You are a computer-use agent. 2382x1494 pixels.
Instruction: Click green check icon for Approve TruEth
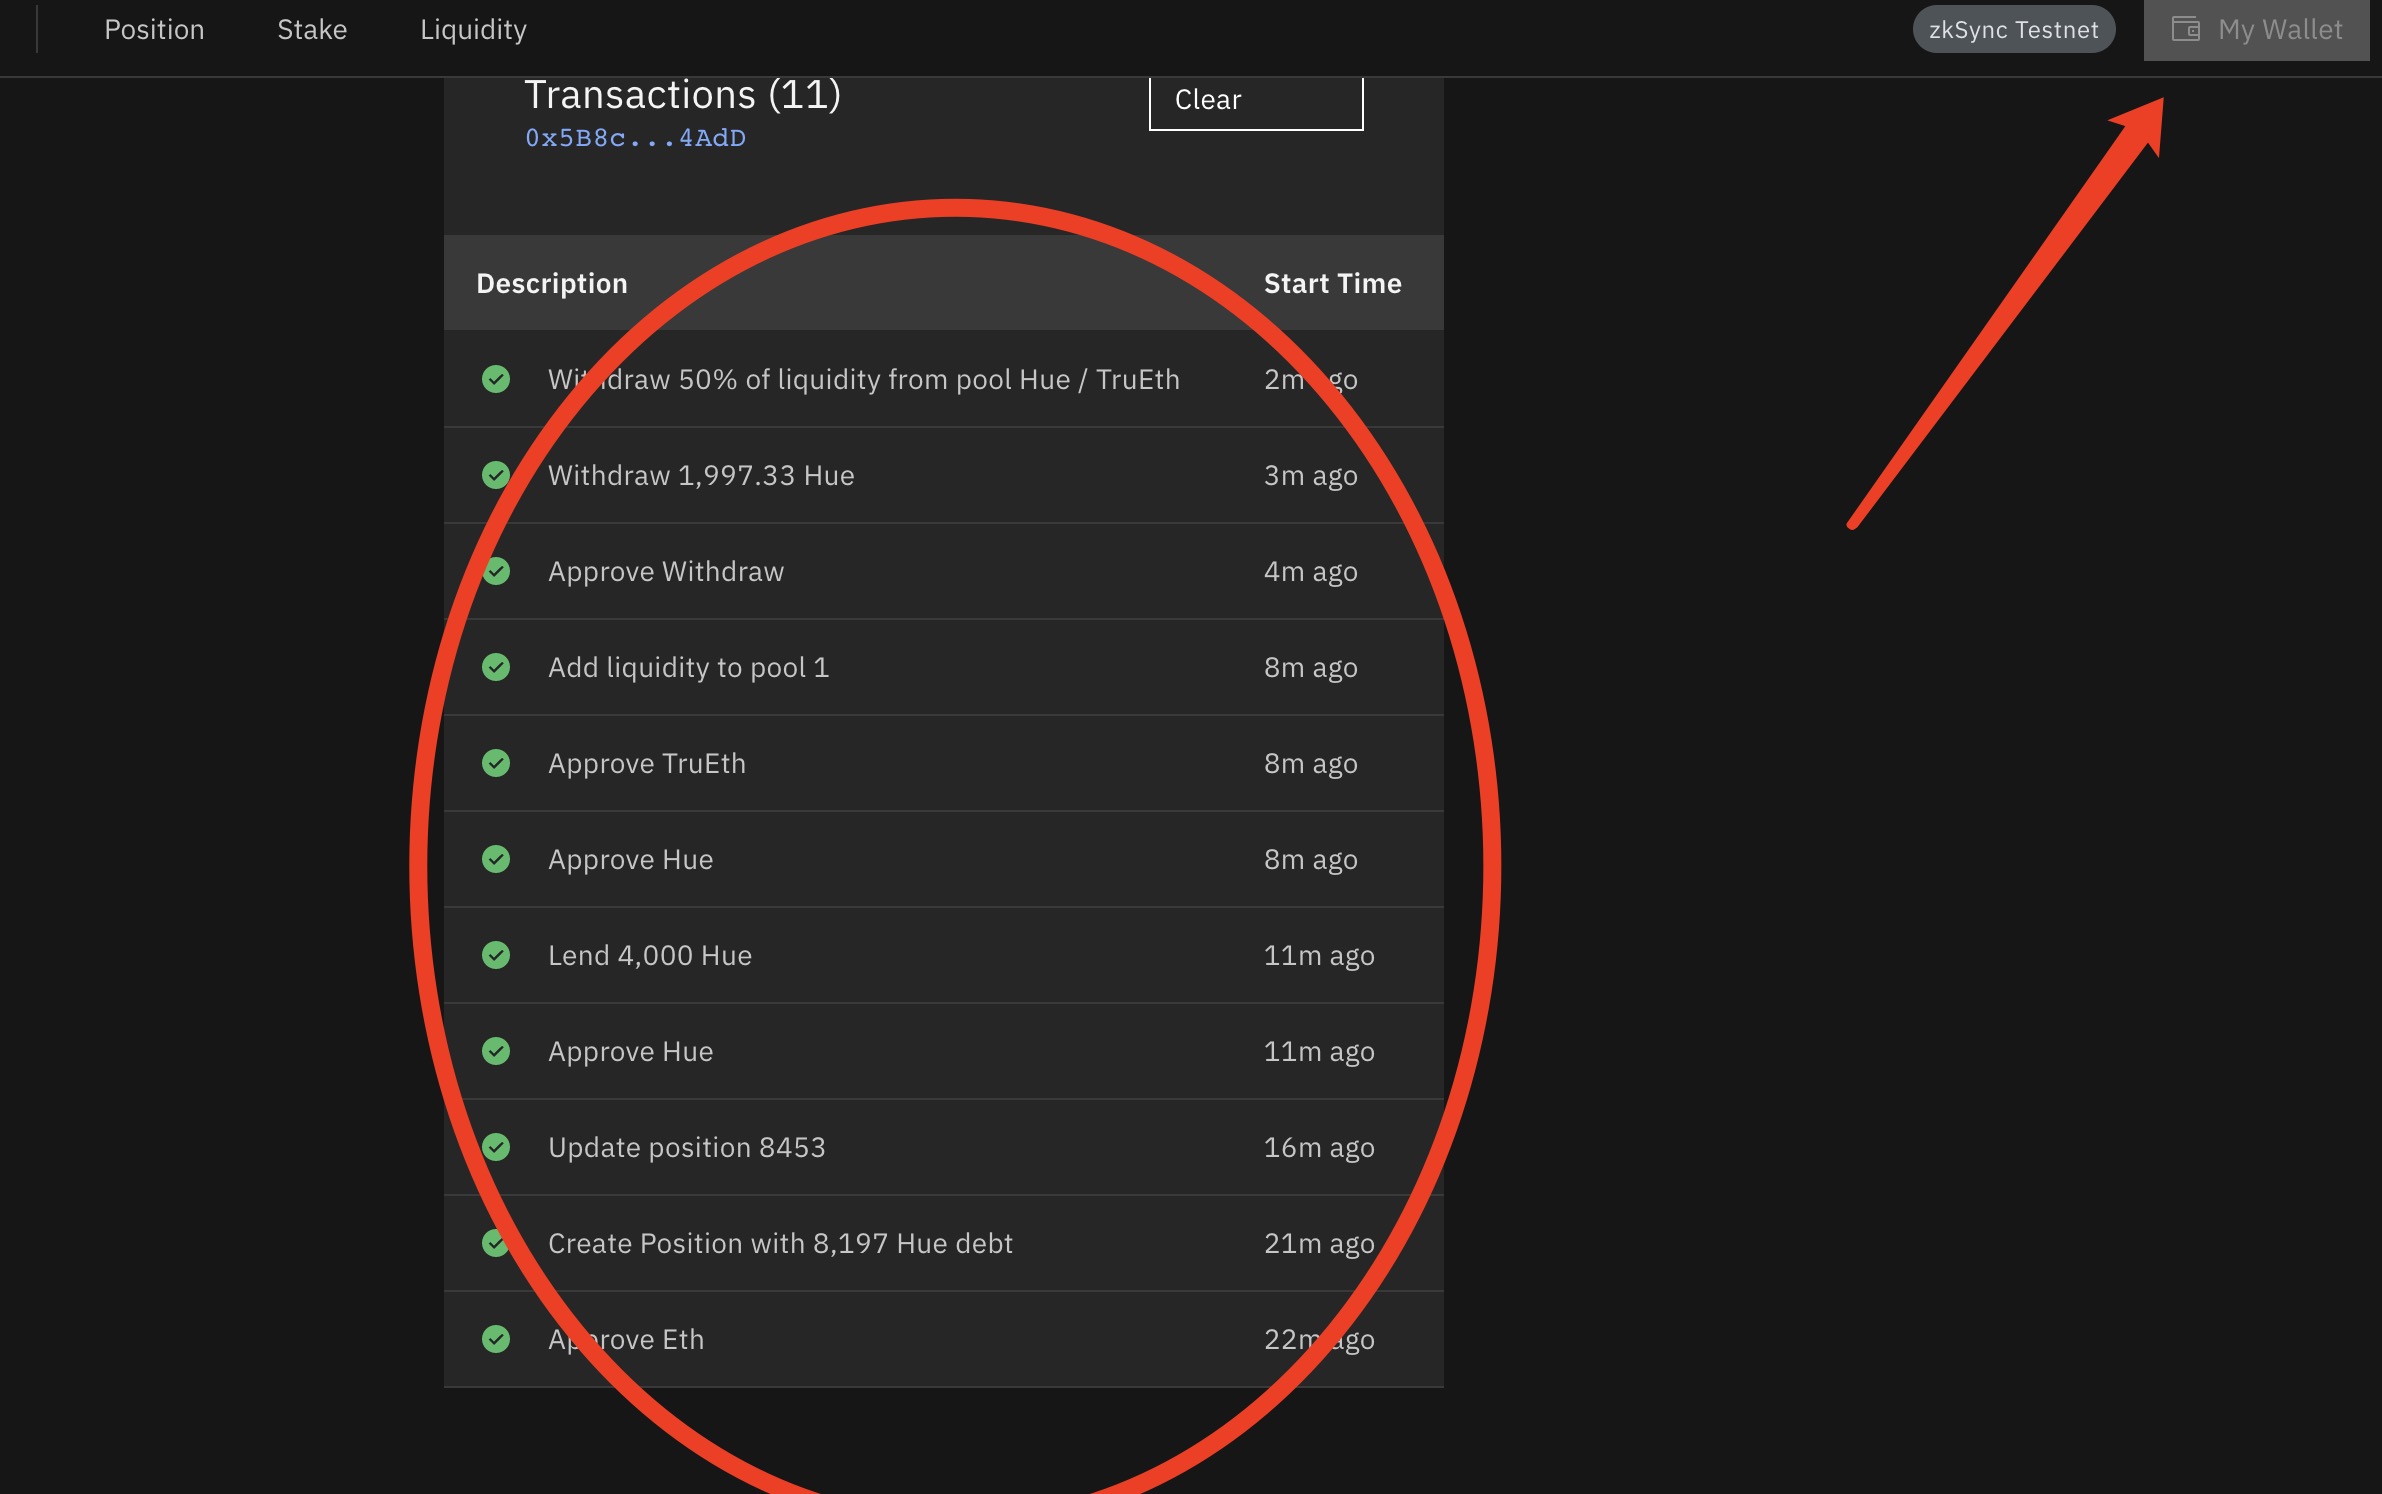click(496, 763)
